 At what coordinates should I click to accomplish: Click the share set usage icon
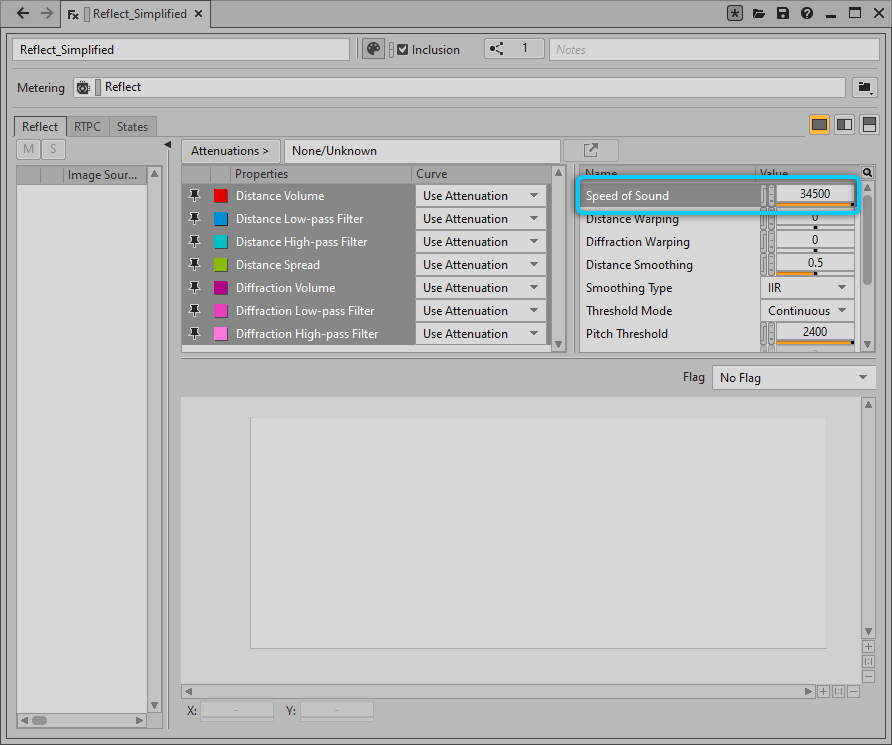497,49
